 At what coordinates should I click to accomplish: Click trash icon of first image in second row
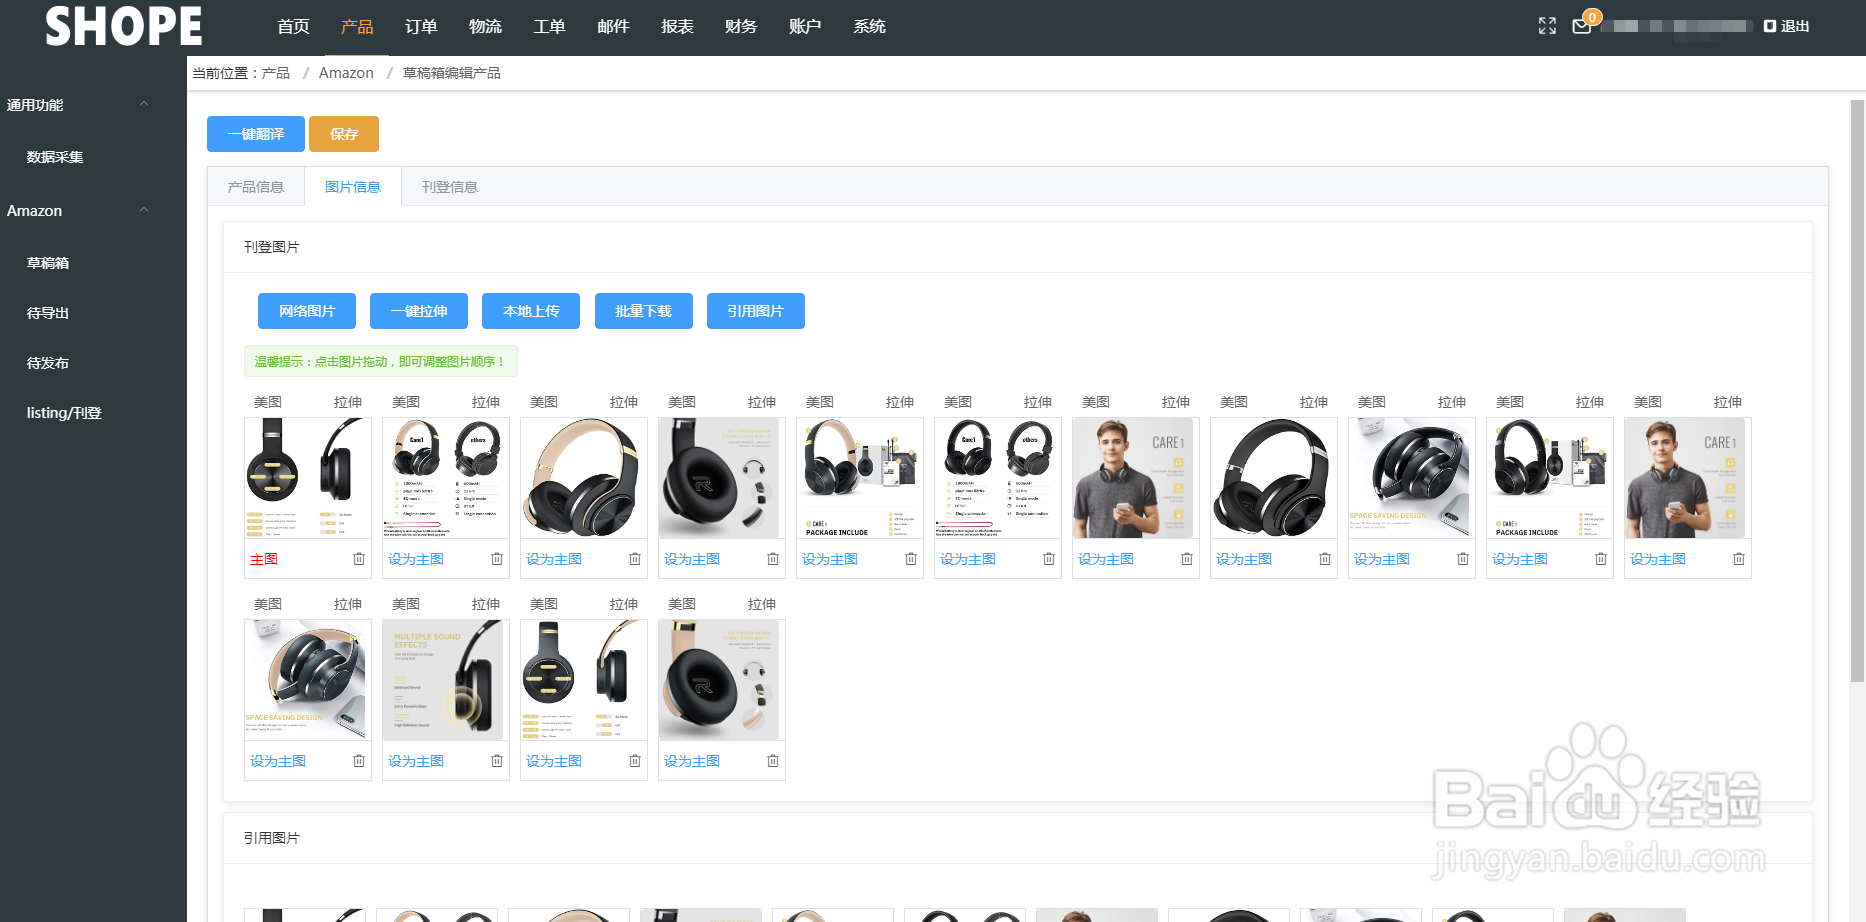click(359, 761)
